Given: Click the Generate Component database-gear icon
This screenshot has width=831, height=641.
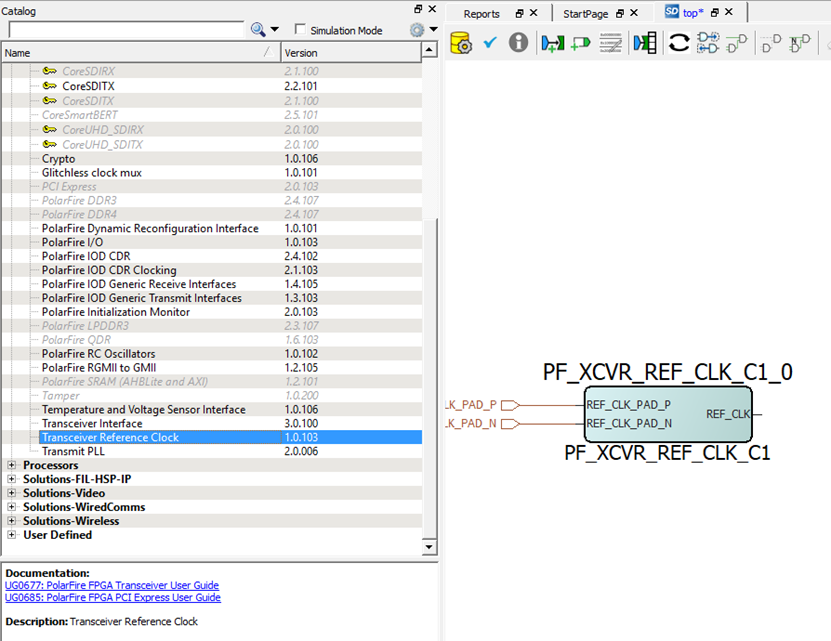Looking at the screenshot, I should click(460, 43).
